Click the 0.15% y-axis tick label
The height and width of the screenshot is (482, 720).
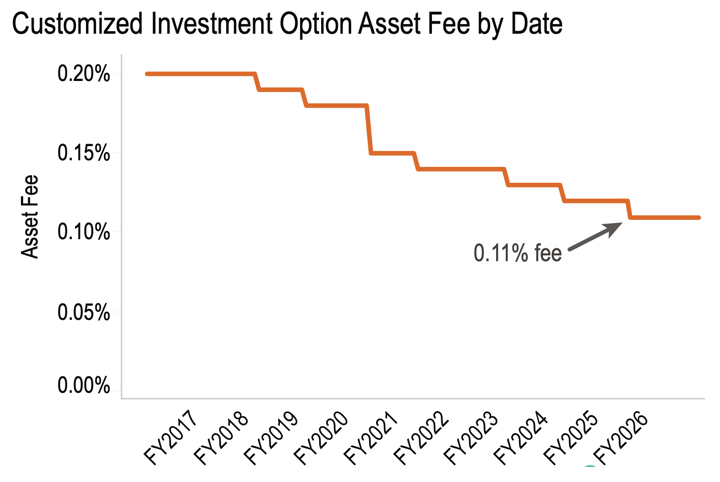pyautogui.click(x=83, y=153)
